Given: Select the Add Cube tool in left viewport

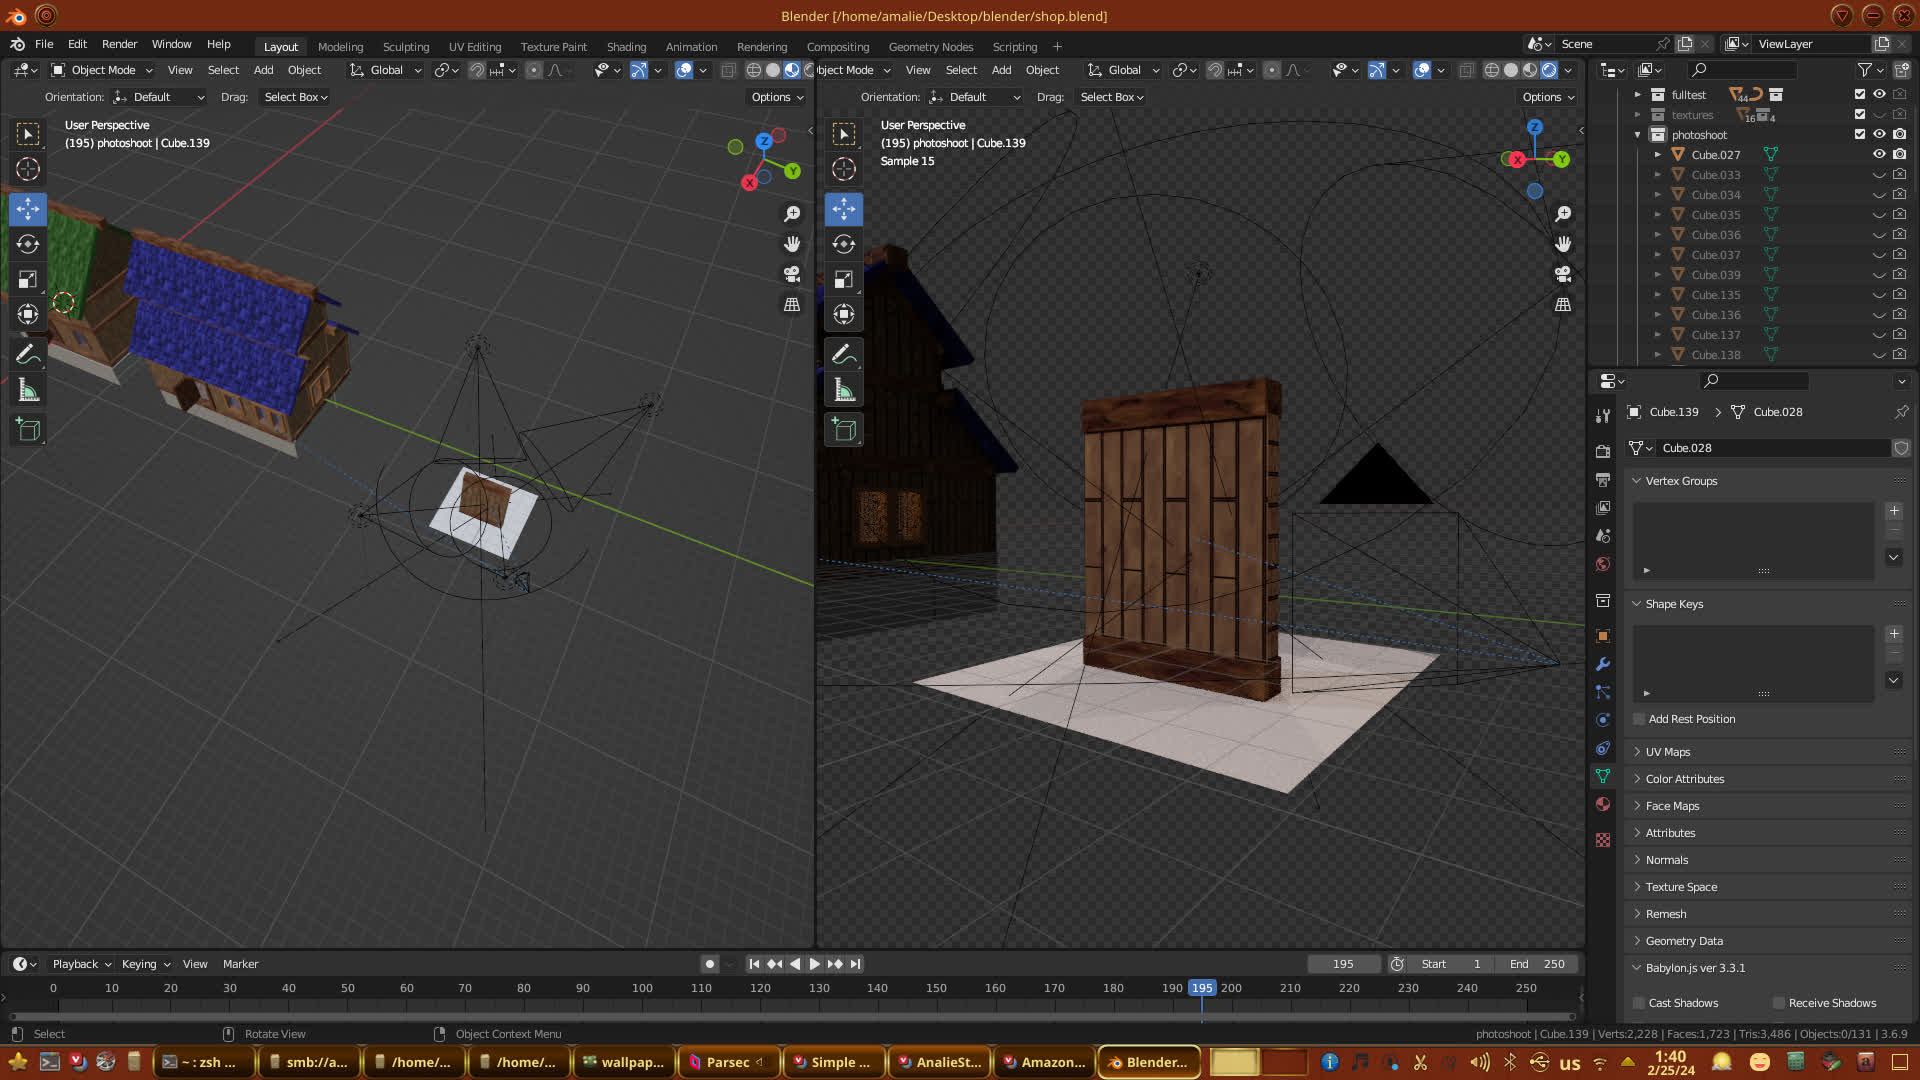Looking at the screenshot, I should 28,430.
